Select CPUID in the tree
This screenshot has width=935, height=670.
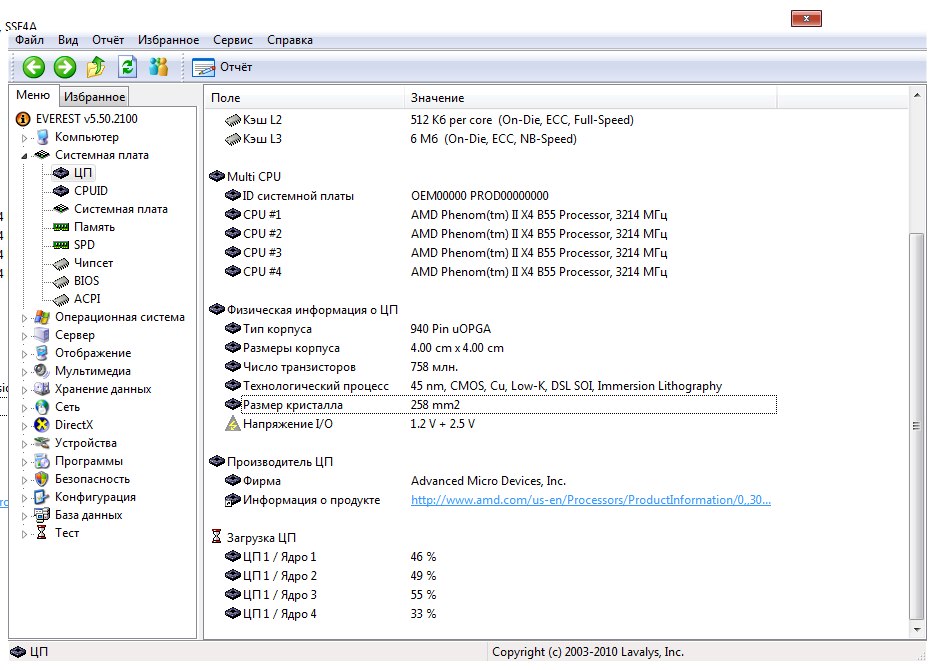pyautogui.click(x=90, y=191)
